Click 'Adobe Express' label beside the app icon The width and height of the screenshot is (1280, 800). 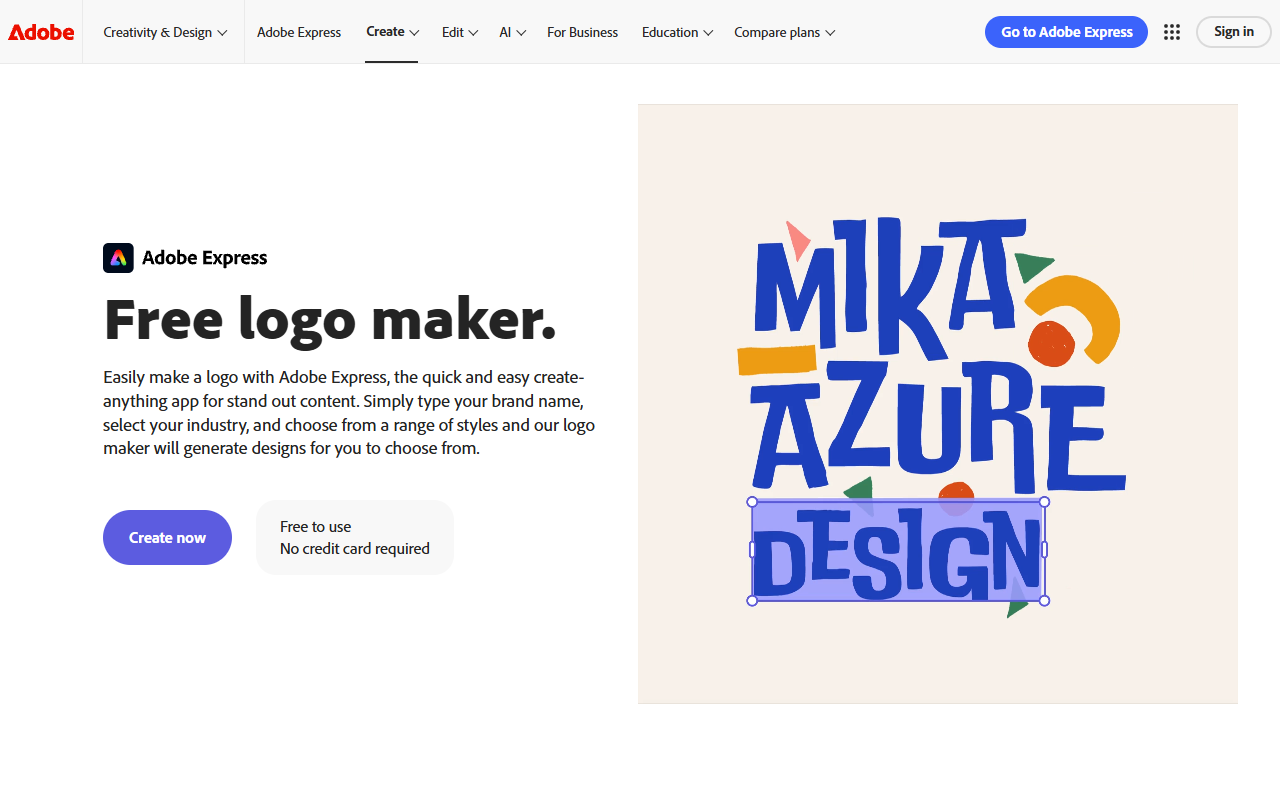[x=205, y=258]
